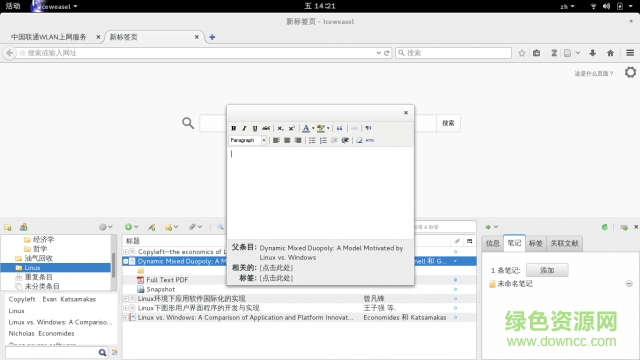Decrease indent in note editor

(334, 140)
